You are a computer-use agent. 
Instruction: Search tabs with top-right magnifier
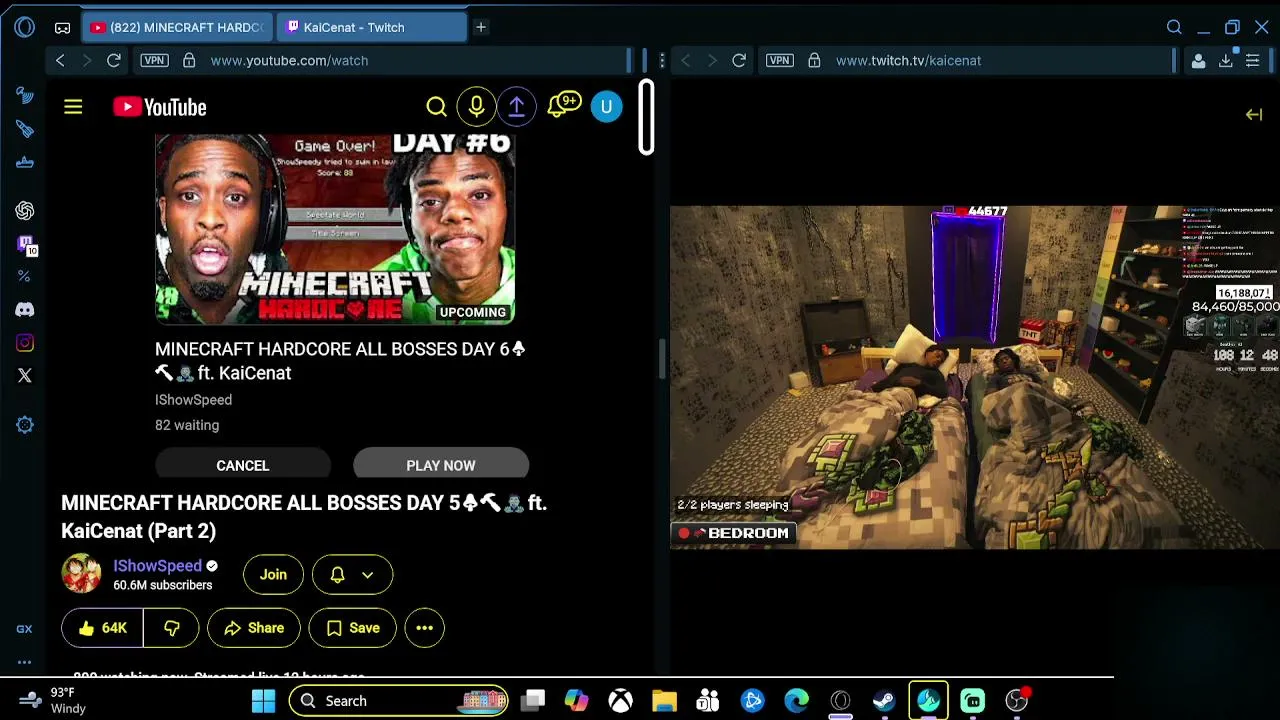(1174, 27)
